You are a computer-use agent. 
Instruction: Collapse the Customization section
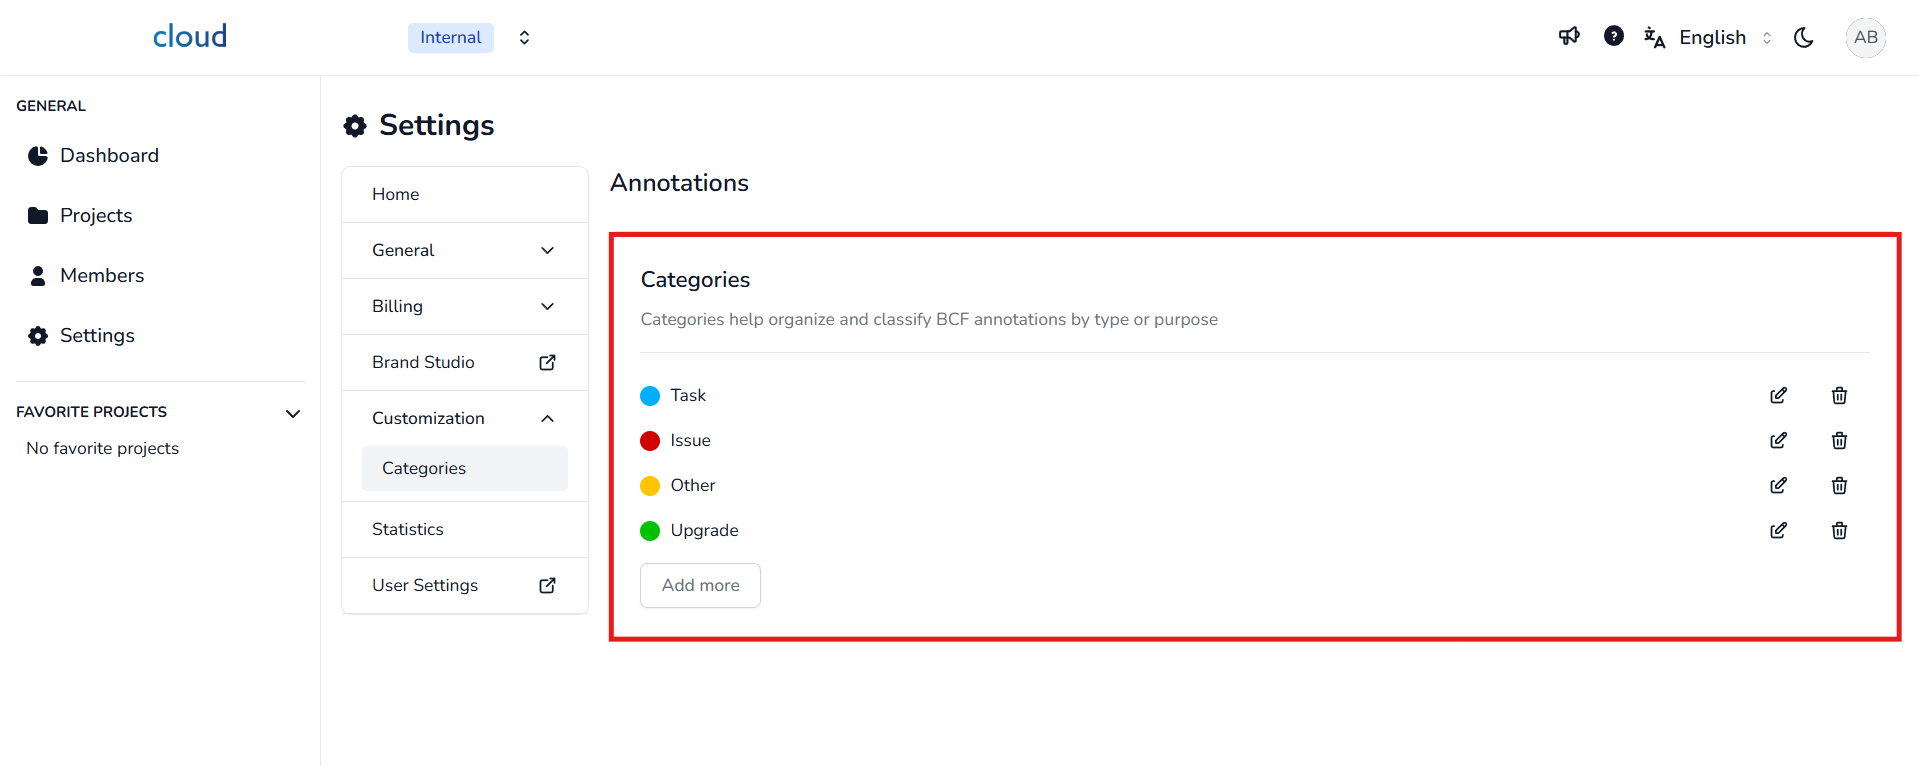(547, 419)
